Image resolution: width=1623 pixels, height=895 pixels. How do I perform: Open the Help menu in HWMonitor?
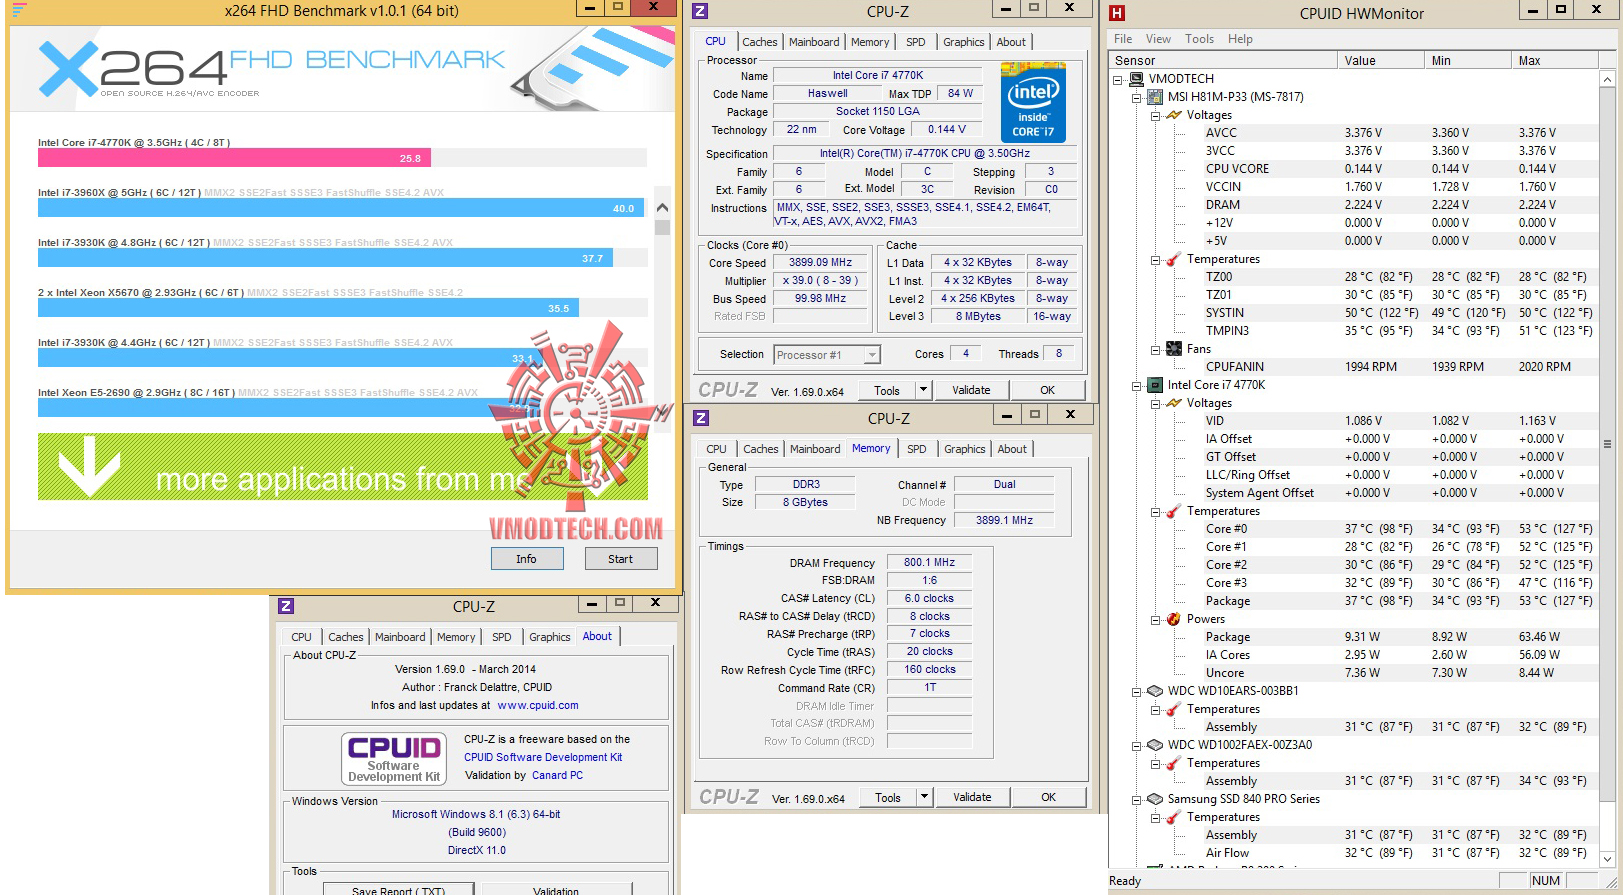pos(1240,39)
